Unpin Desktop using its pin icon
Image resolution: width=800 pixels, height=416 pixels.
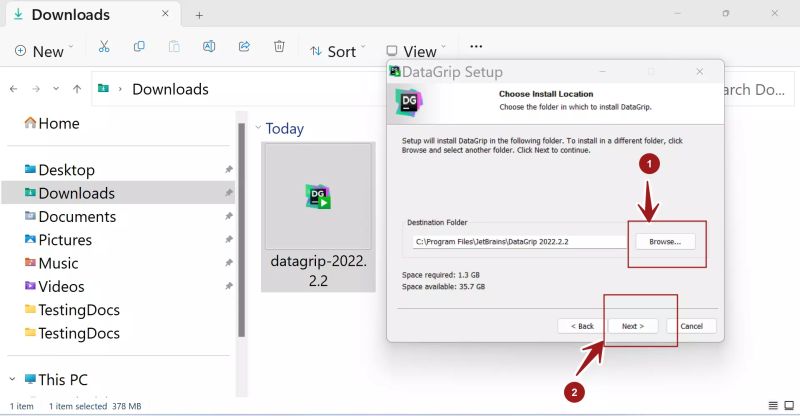pos(229,169)
